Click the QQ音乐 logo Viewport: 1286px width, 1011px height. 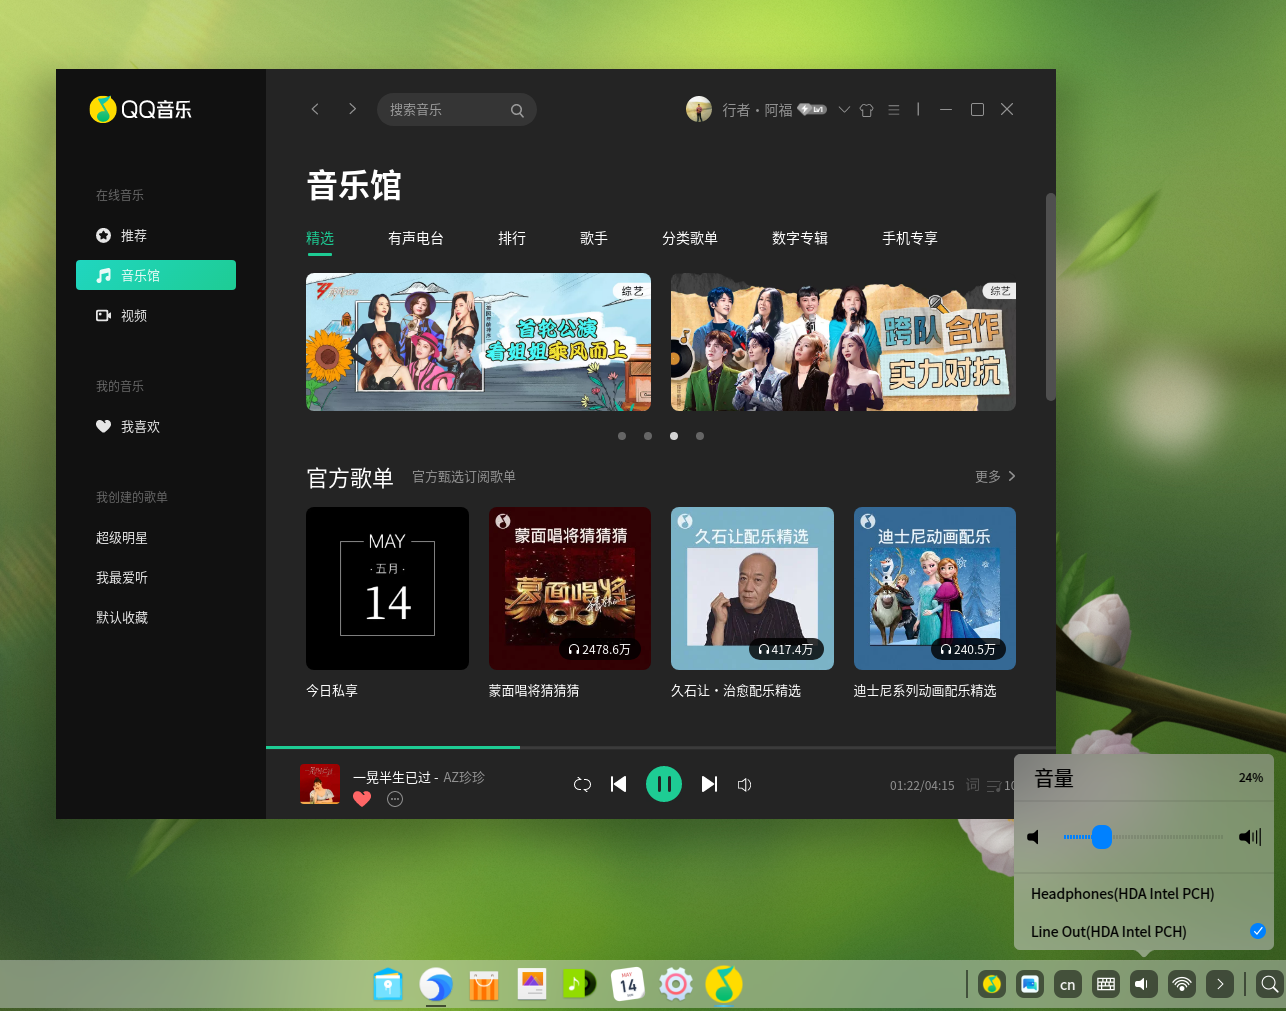pos(141,109)
